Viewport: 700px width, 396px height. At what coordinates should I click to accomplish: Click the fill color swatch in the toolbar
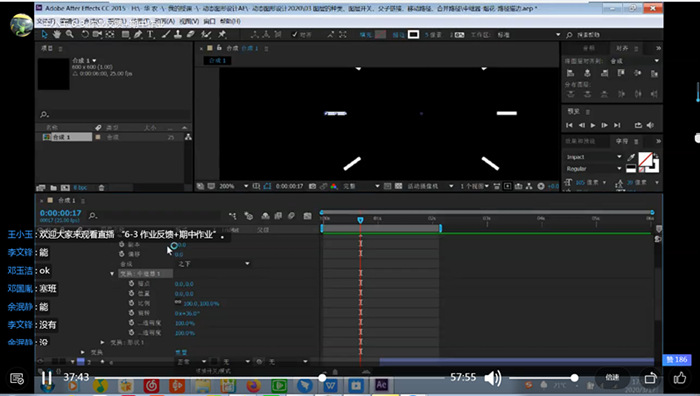click(x=380, y=34)
